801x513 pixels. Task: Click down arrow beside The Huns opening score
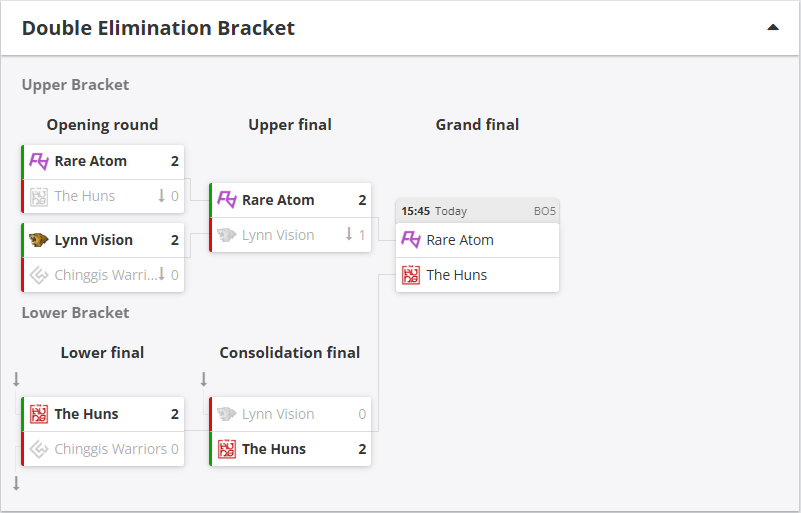pos(161,196)
